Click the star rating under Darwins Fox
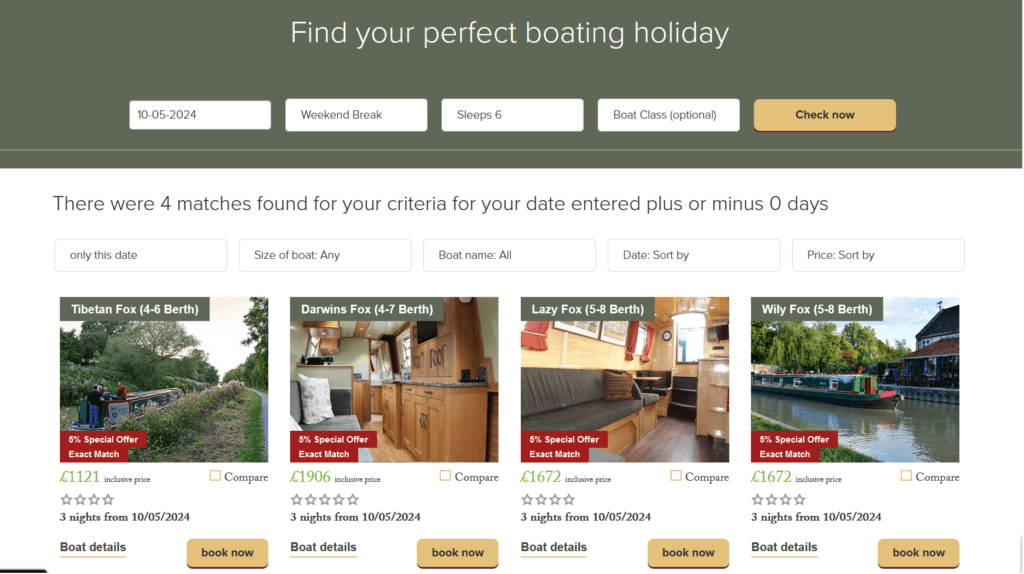This screenshot has width=1024, height=574. point(324,500)
